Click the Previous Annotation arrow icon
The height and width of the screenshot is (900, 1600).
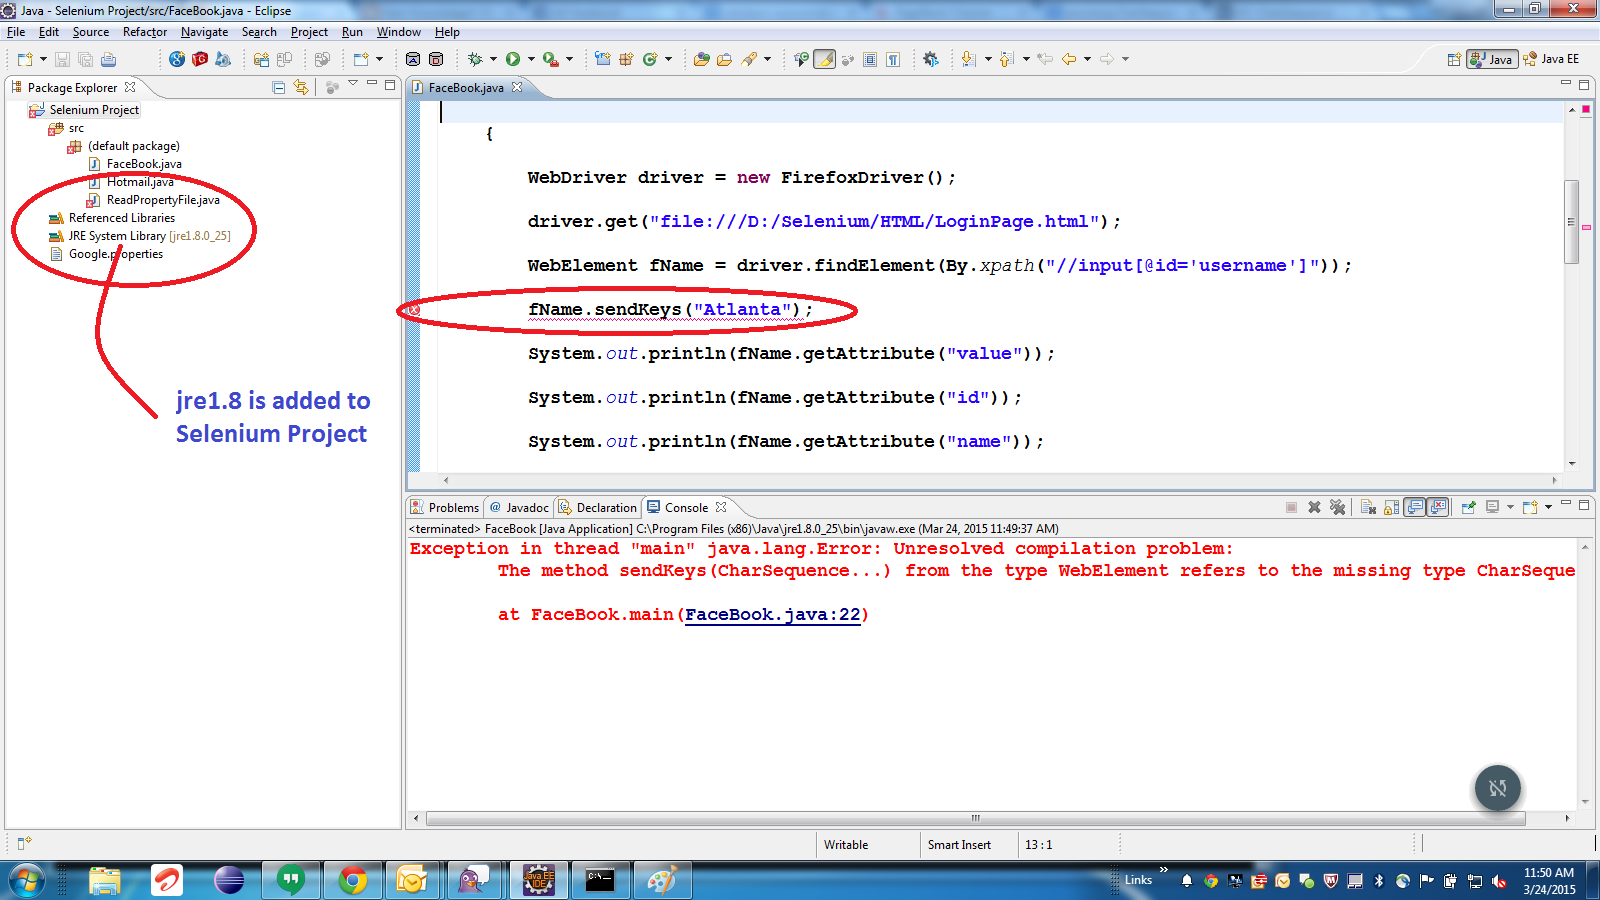pos(1007,59)
